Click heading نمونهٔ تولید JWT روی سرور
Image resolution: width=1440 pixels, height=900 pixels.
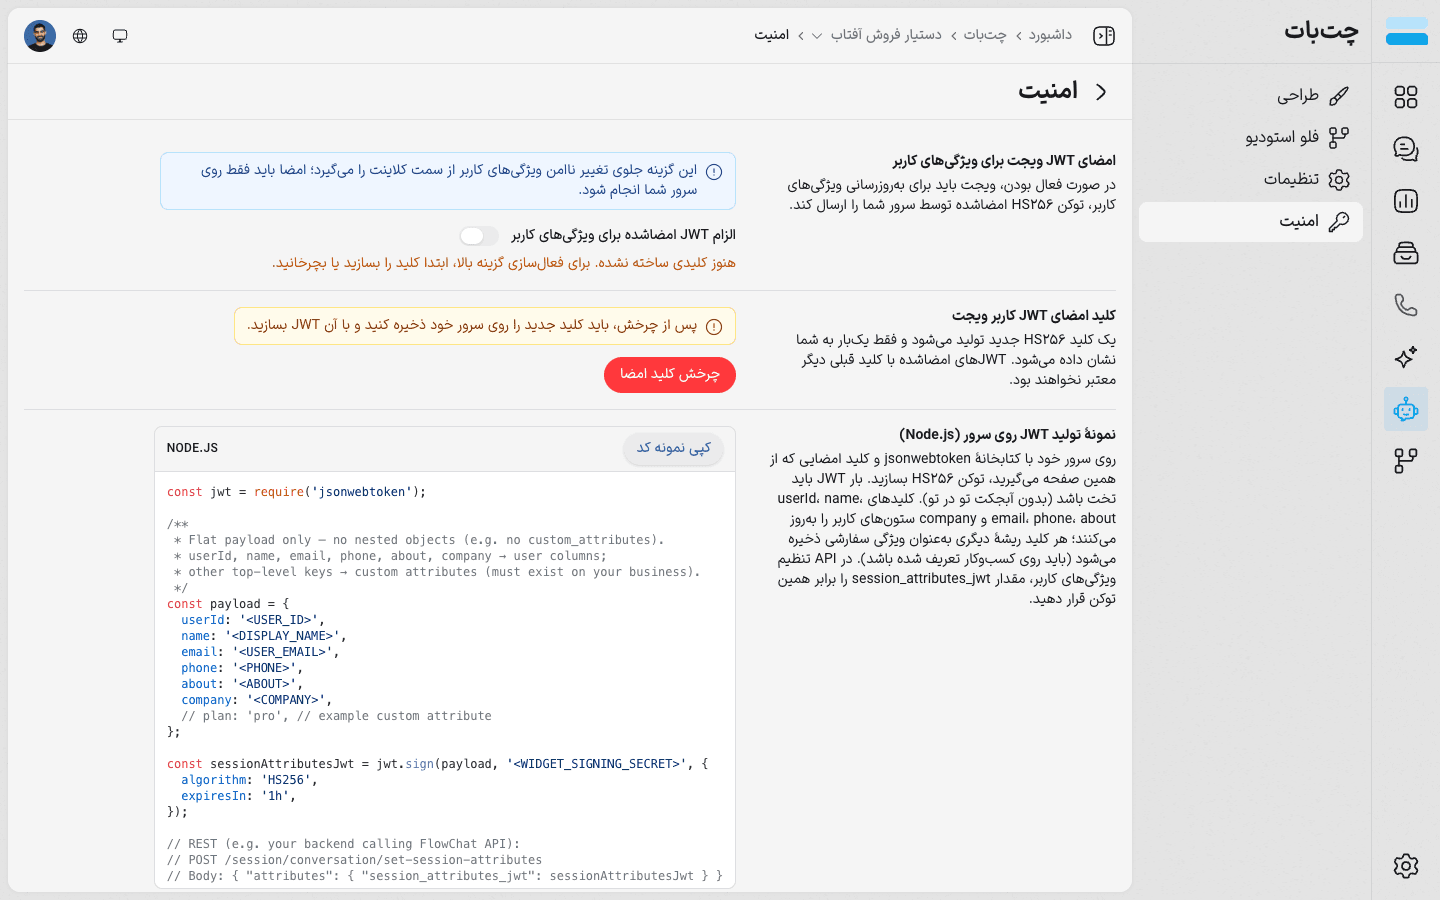click(x=1007, y=434)
